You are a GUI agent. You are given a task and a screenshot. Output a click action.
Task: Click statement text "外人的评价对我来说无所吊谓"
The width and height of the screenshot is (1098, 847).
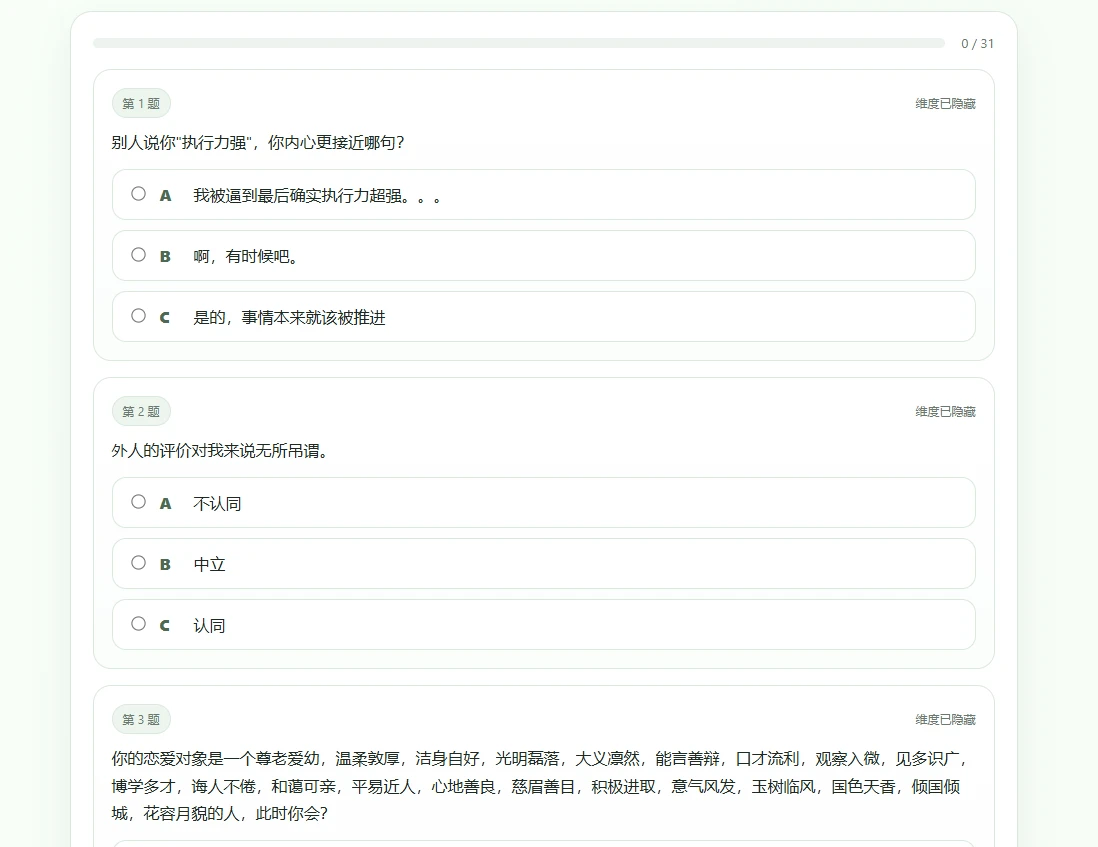[221, 451]
